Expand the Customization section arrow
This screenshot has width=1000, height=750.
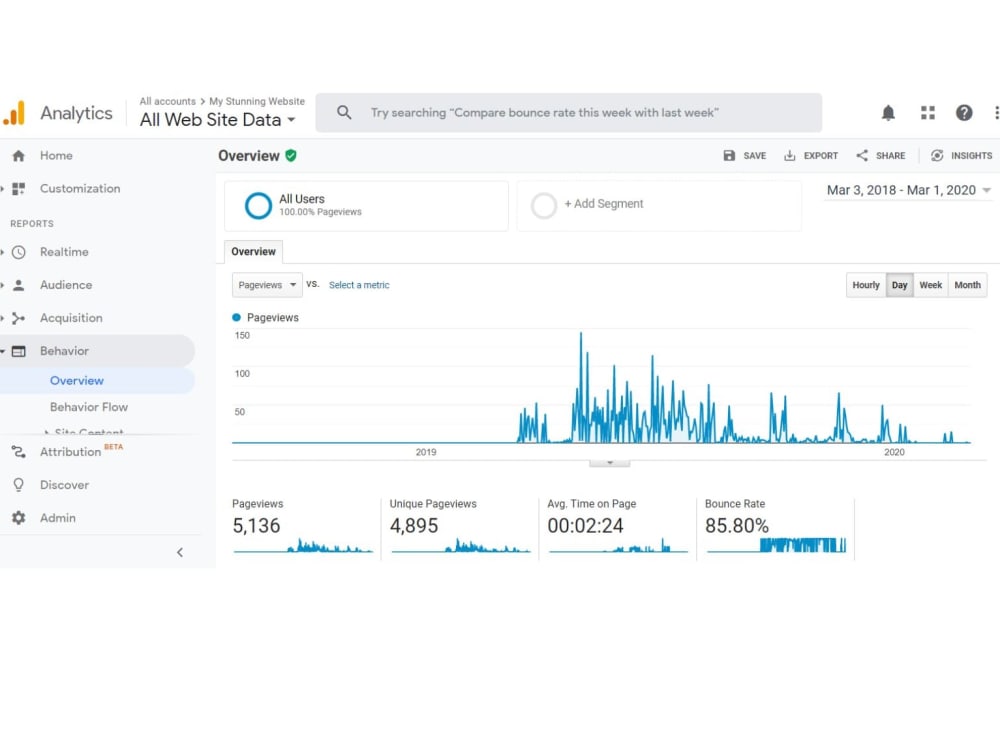pyautogui.click(x=2, y=189)
